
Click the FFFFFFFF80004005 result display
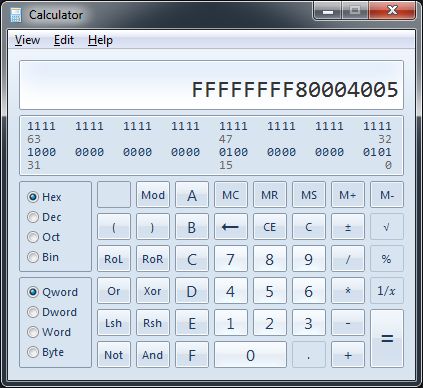pyautogui.click(x=211, y=85)
